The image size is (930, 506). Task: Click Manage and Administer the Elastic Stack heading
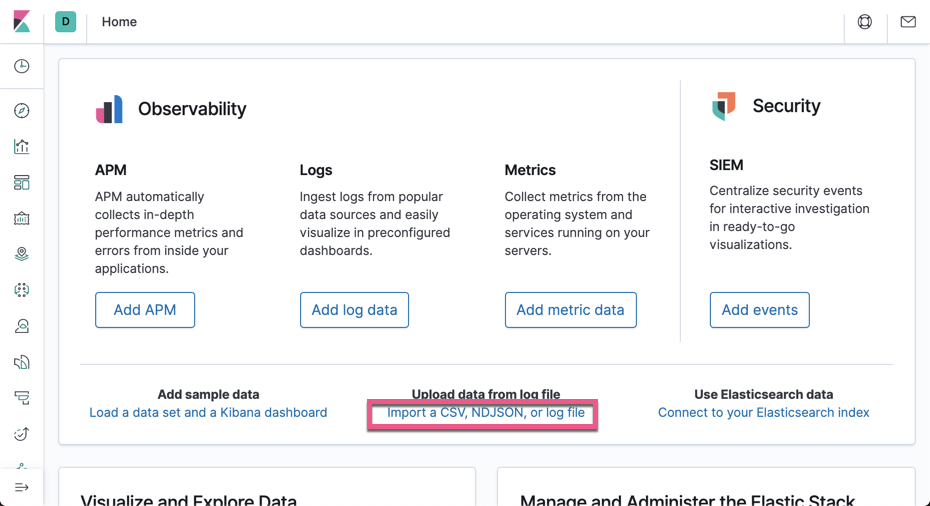coord(687,500)
